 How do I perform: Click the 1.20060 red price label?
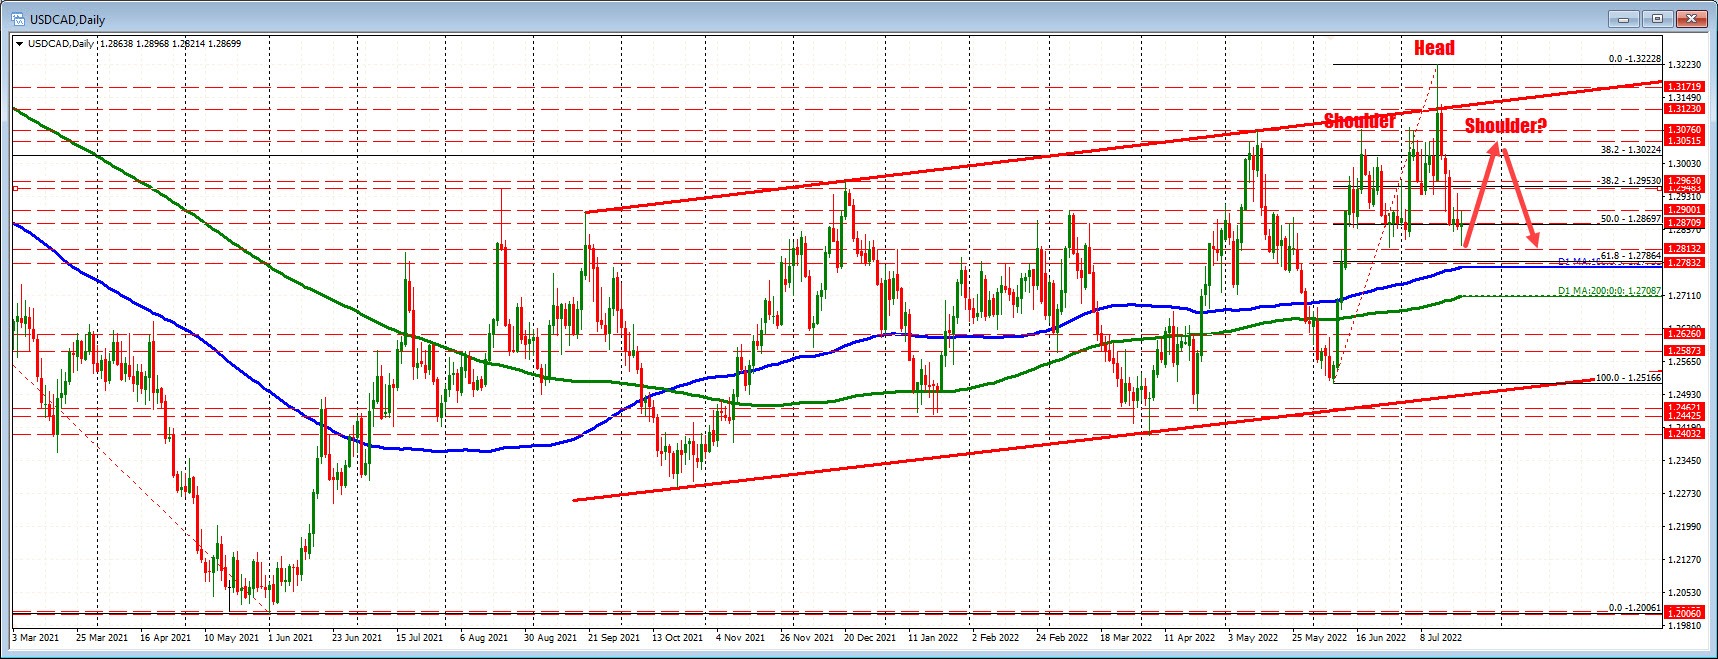tap(1683, 613)
